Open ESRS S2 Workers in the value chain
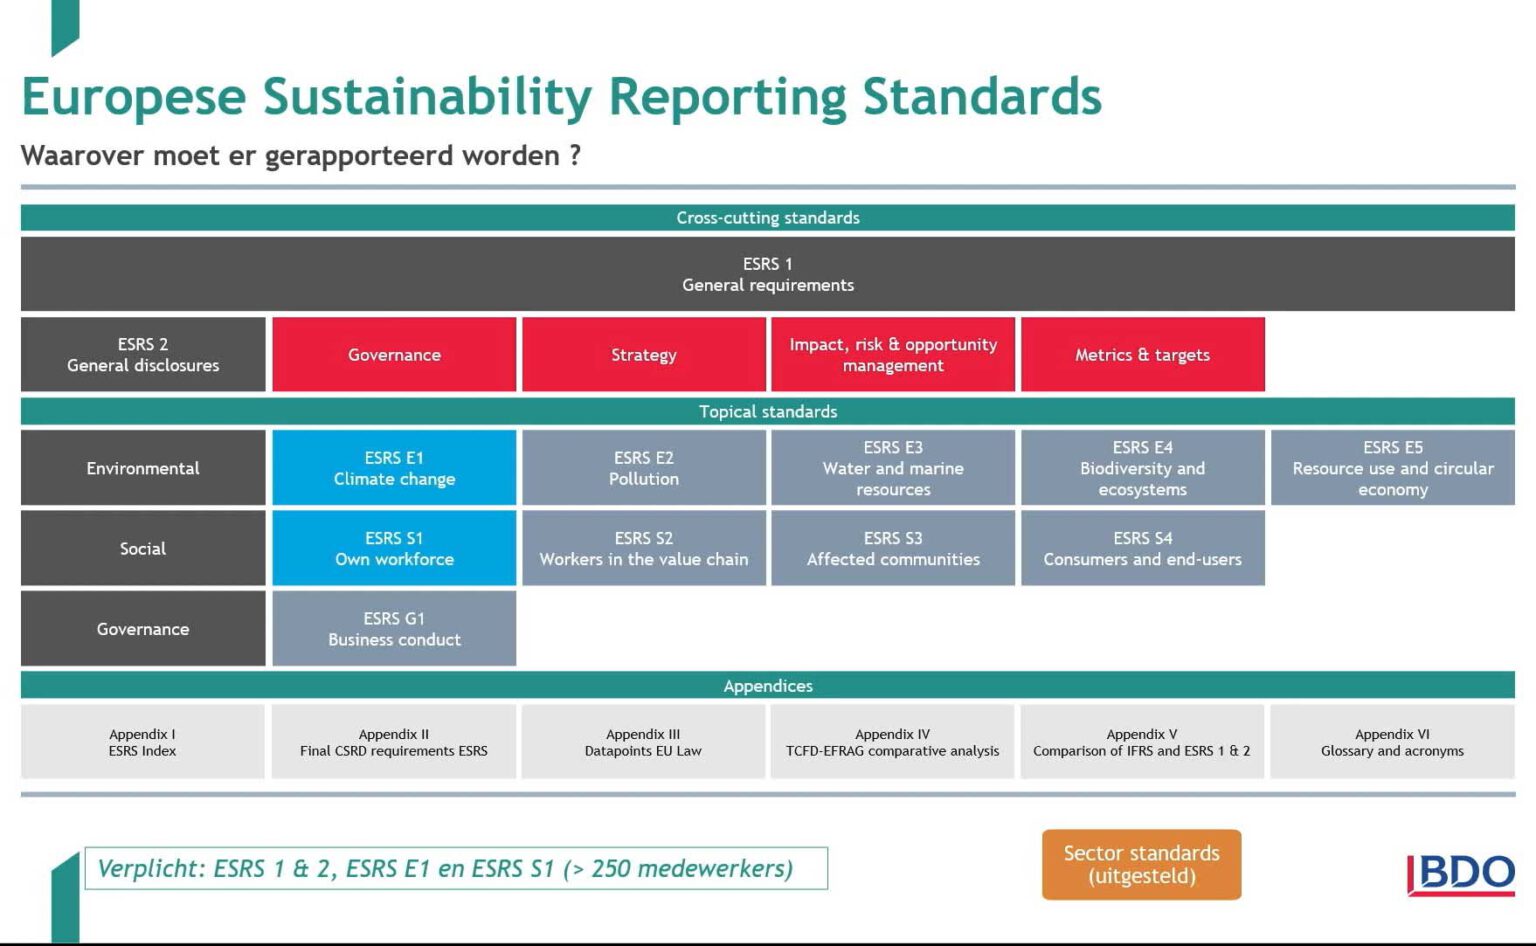This screenshot has width=1536, height=946. (x=643, y=548)
